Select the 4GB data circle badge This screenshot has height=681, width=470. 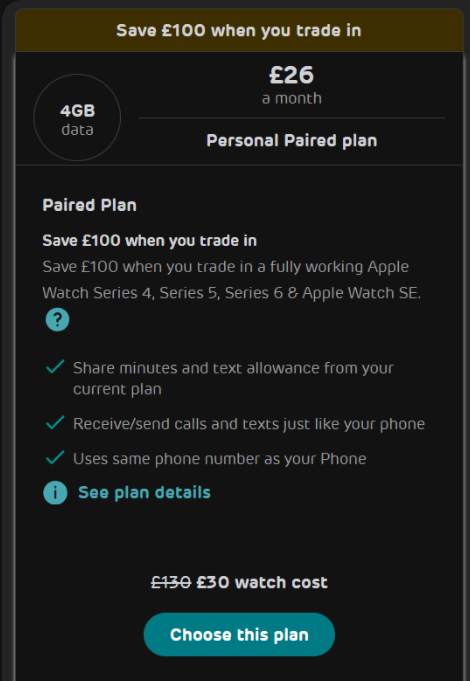click(x=77, y=118)
